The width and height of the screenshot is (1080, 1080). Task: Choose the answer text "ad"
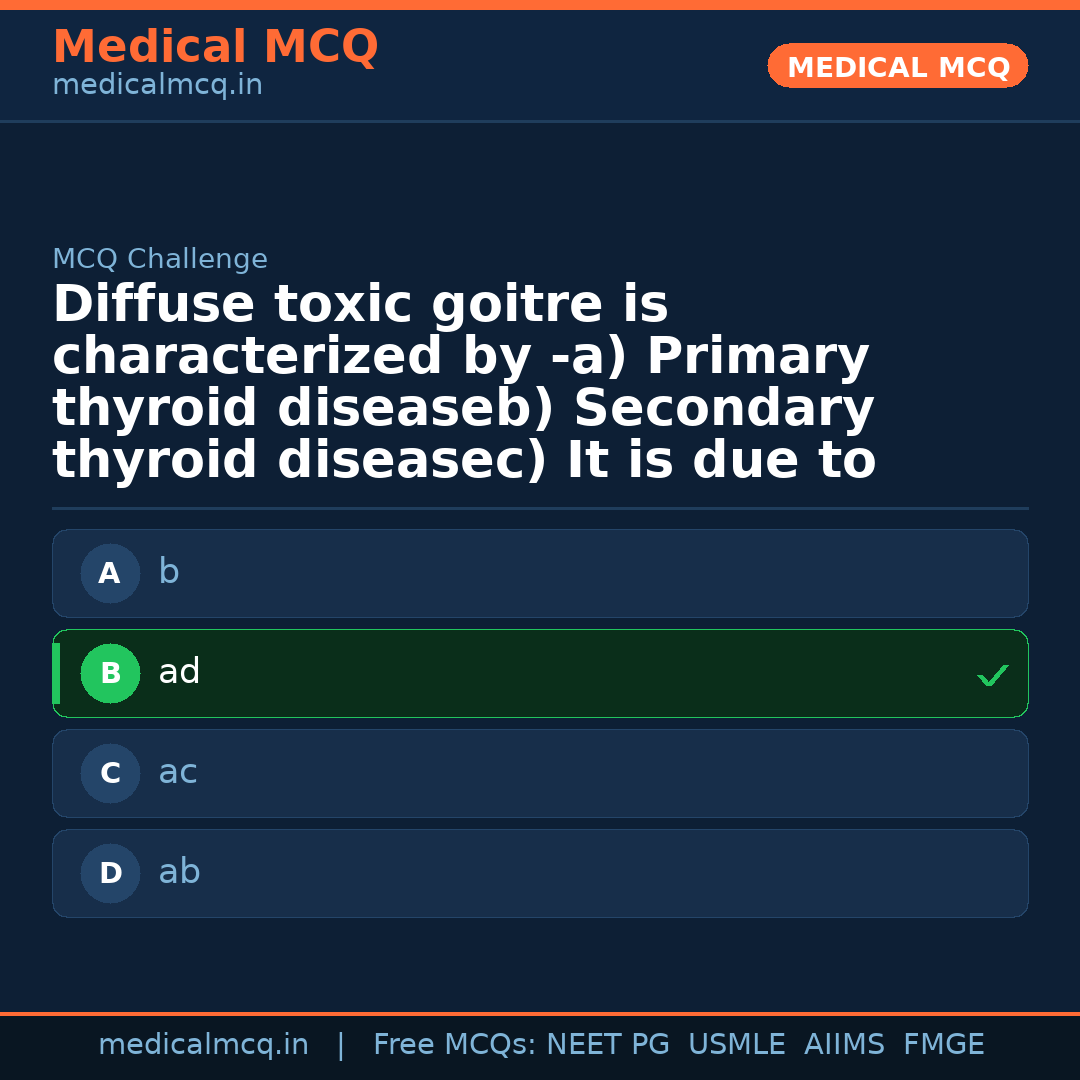tap(179, 672)
